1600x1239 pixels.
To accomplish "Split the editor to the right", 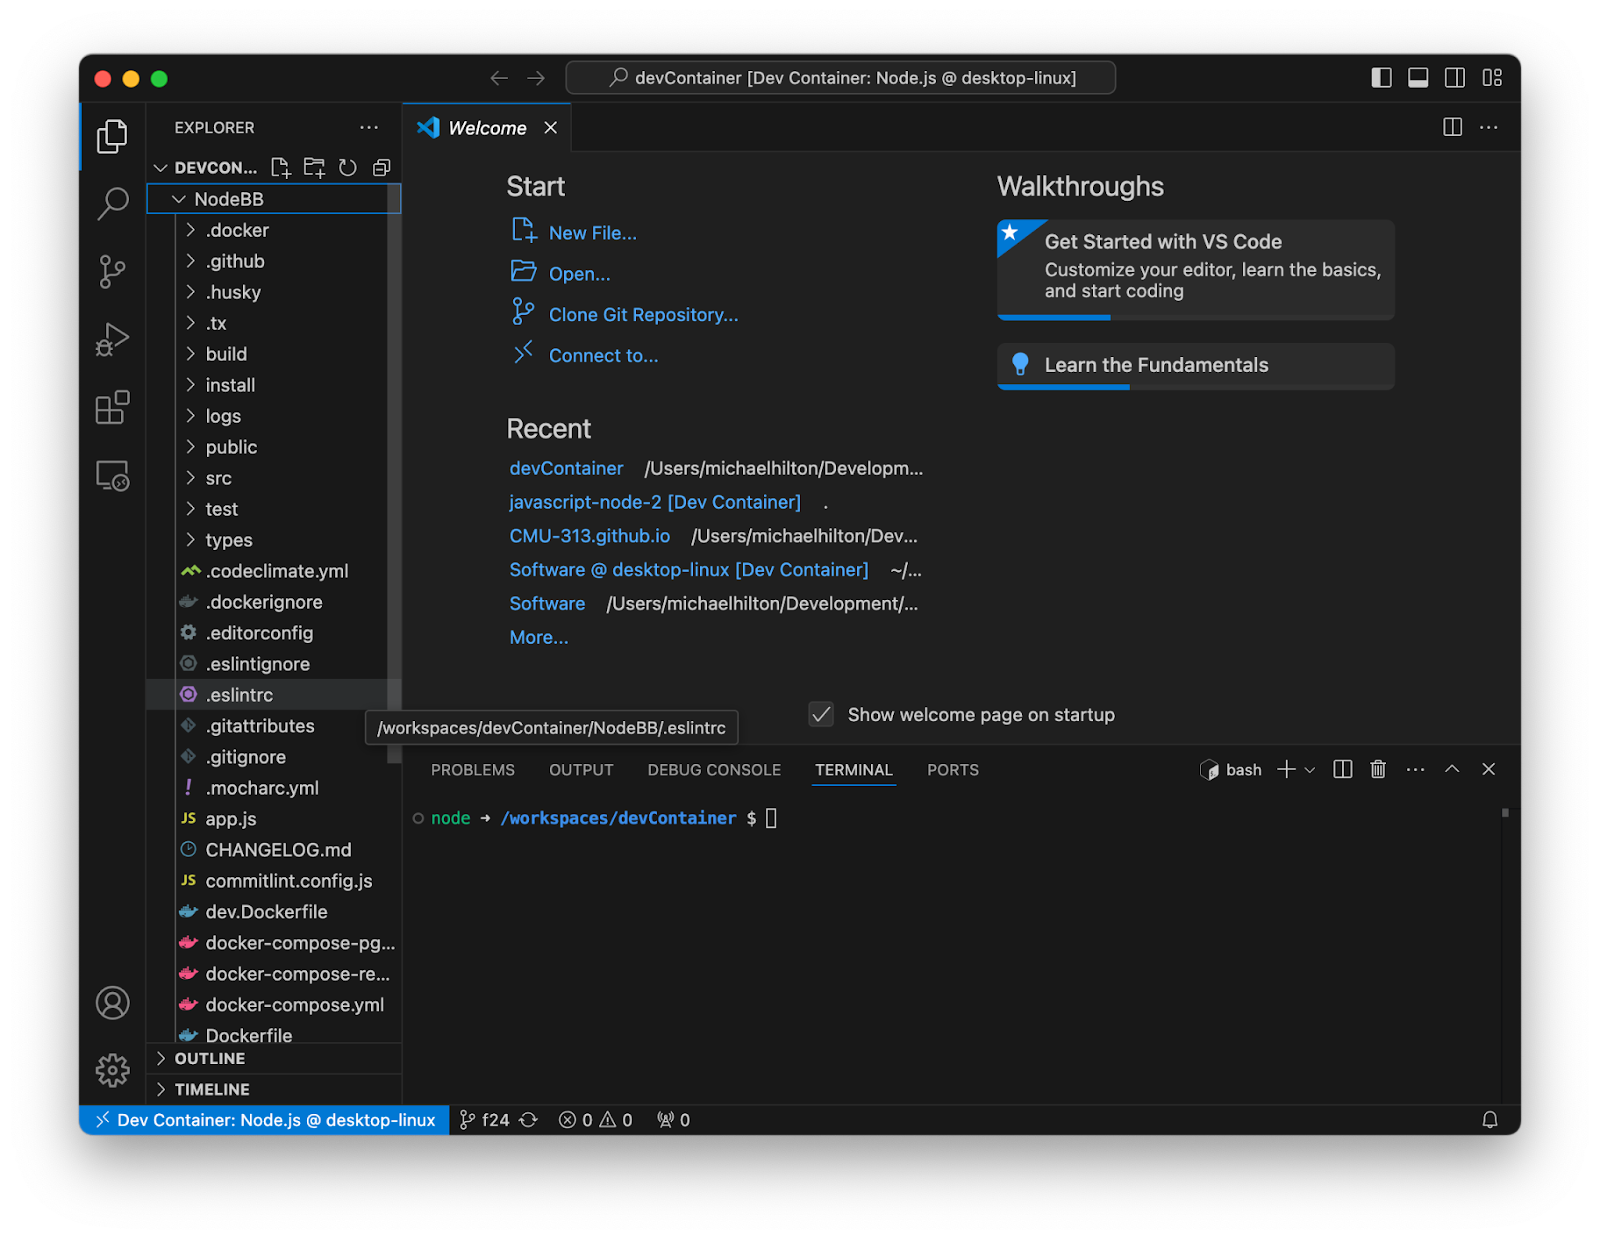I will coord(1452,127).
